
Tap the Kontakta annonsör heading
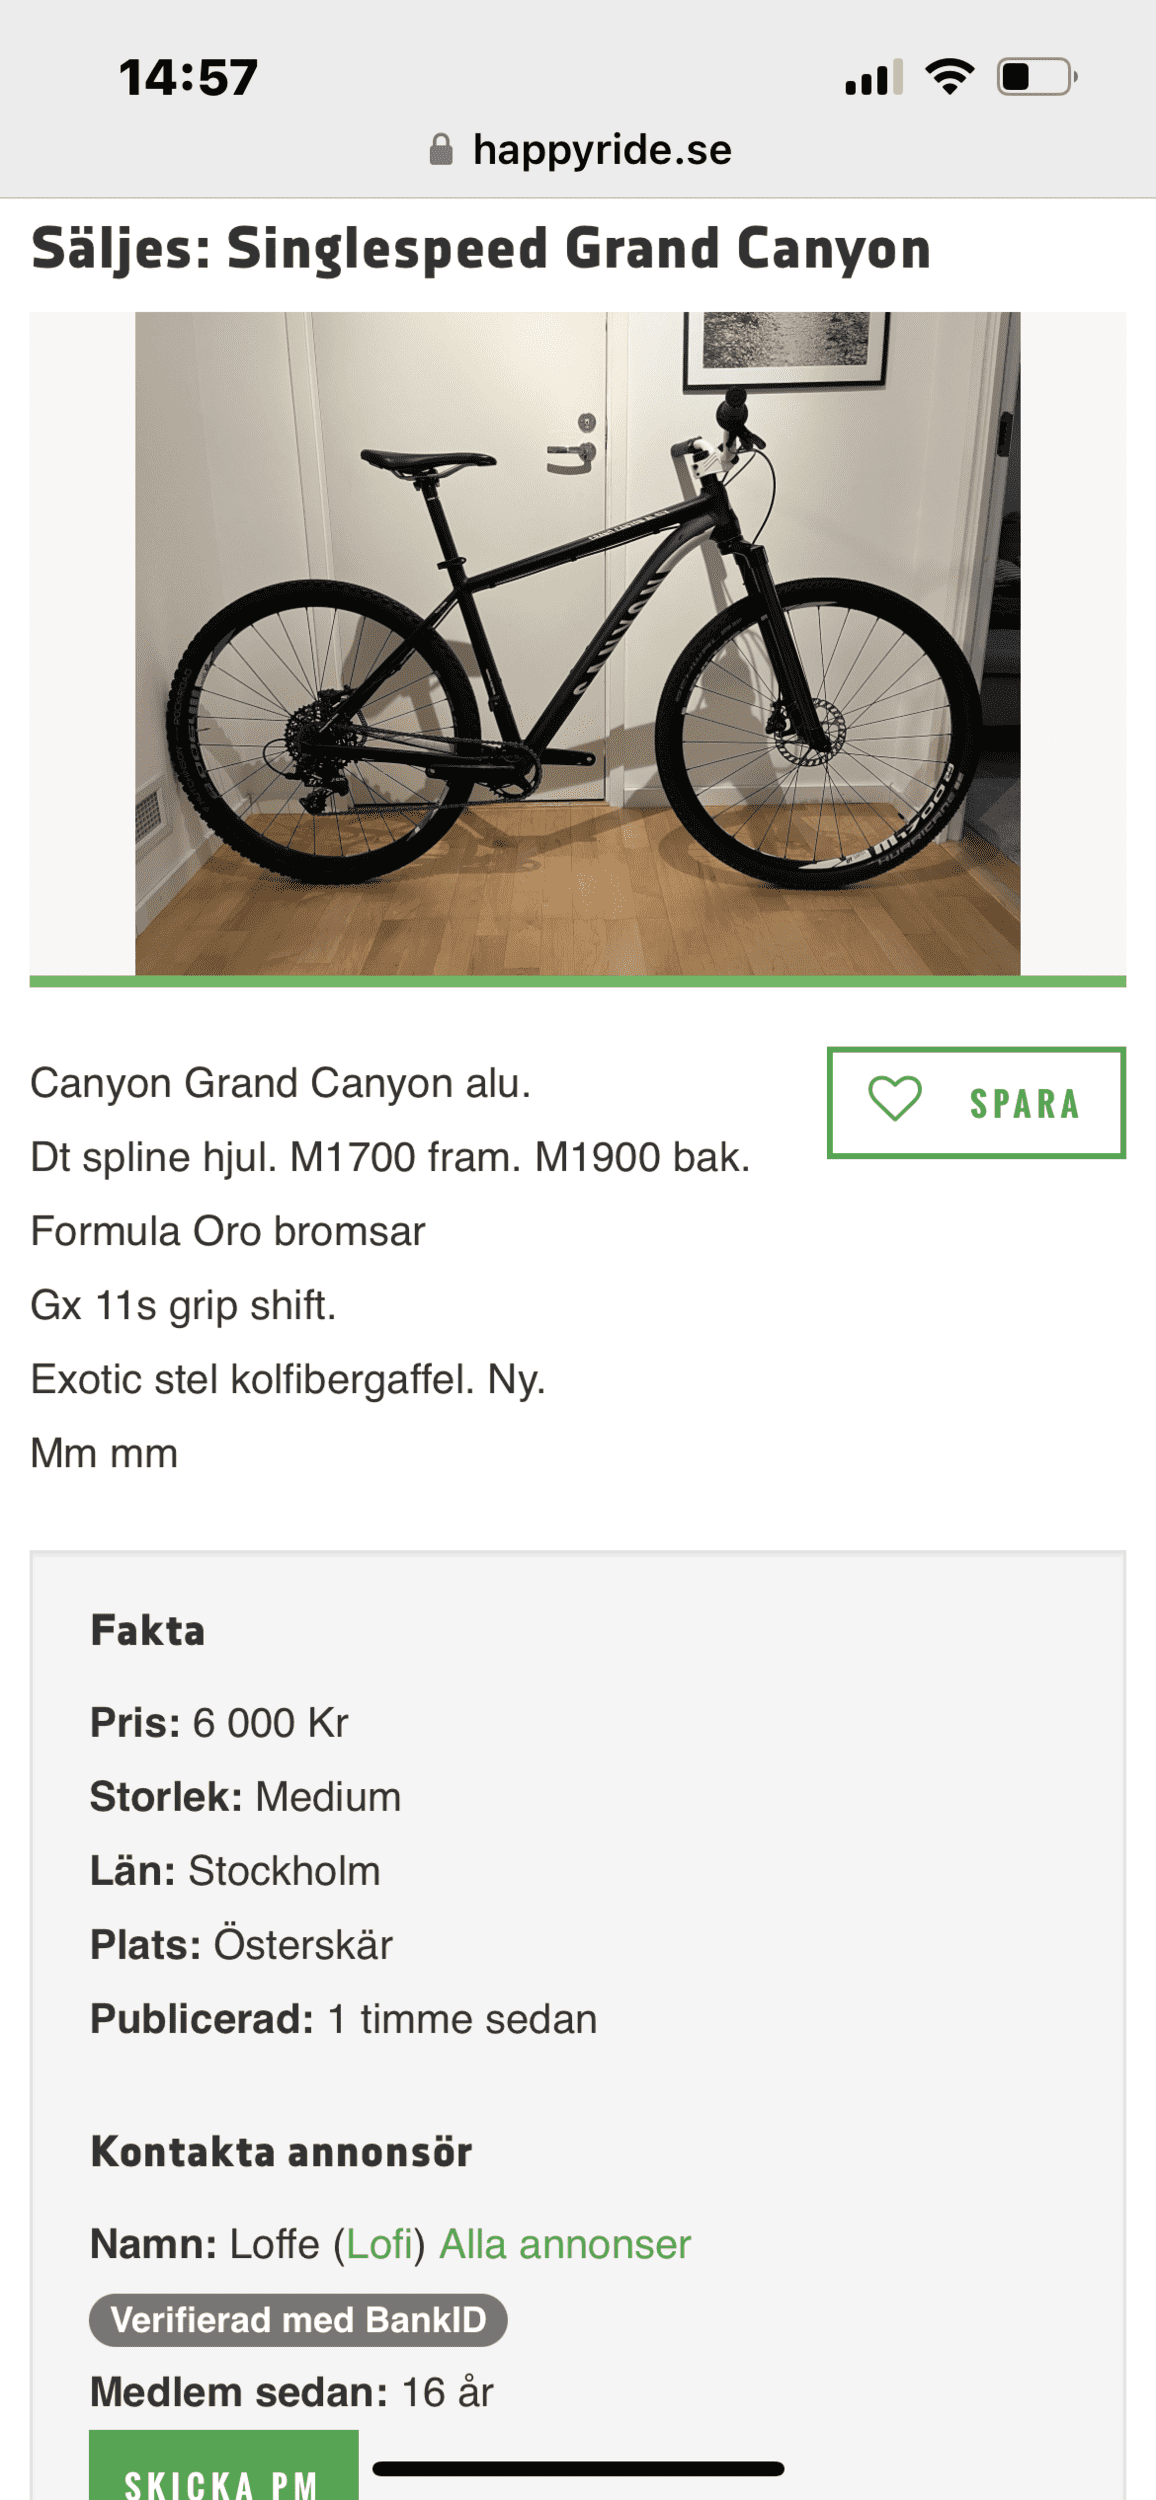281,2152
